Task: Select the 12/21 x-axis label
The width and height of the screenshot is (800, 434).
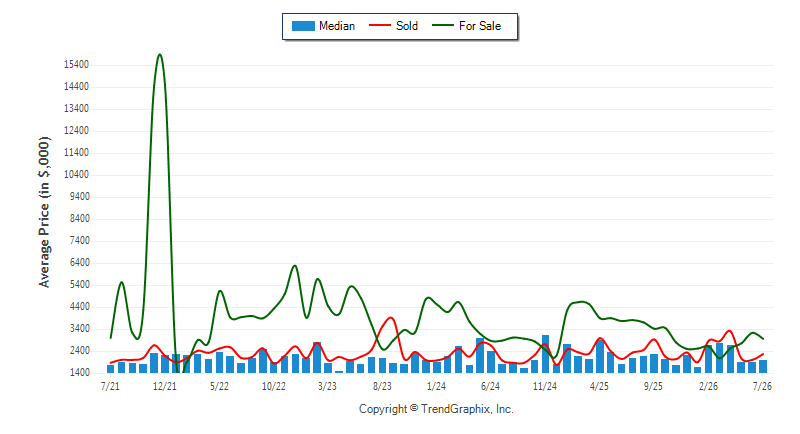Action: [164, 386]
